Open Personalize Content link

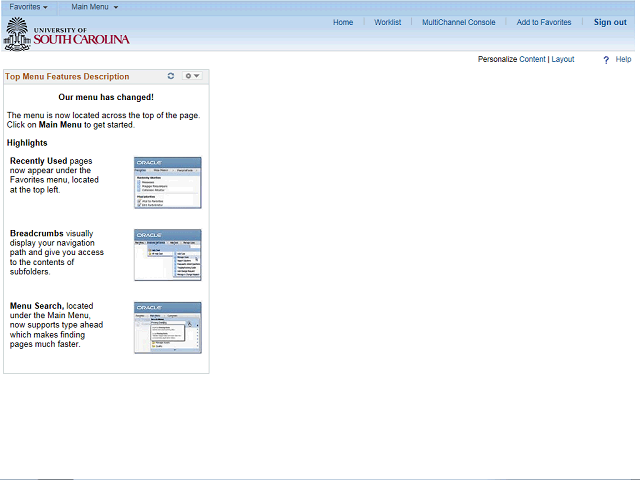[532, 59]
